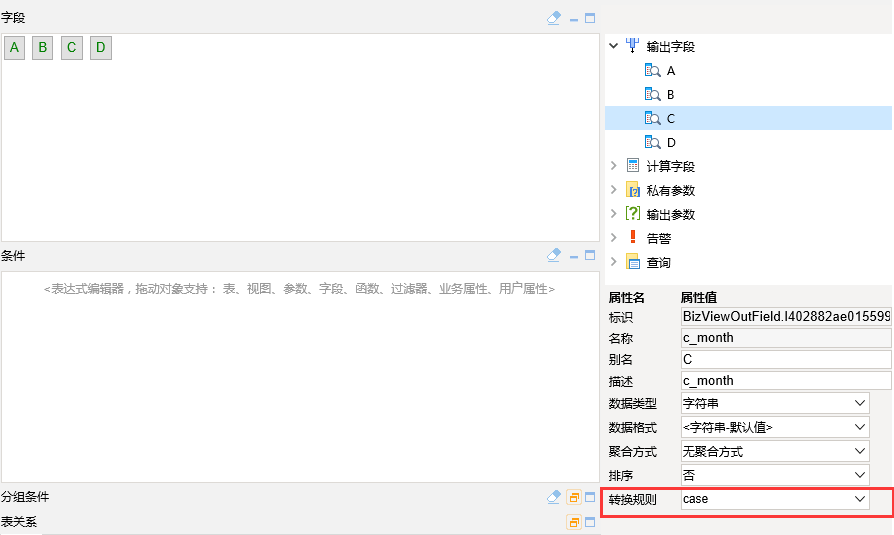Screen dimensions: 894x535
Task: Restore the 表关系 panel
Action: [x=574, y=522]
